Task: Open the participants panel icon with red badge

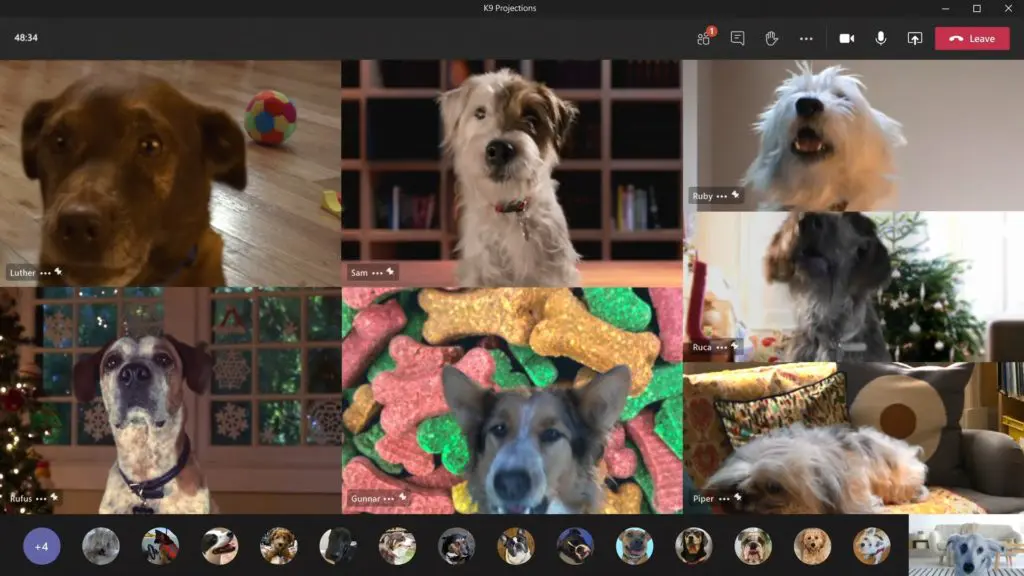Action: pos(705,37)
